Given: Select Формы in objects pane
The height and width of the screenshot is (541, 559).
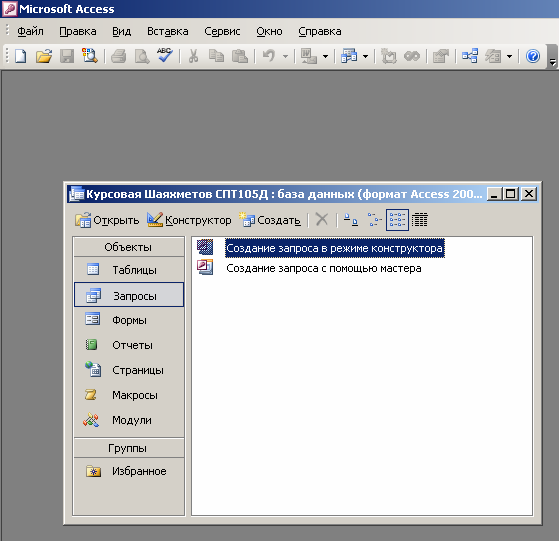Looking at the screenshot, I should click(x=129, y=320).
